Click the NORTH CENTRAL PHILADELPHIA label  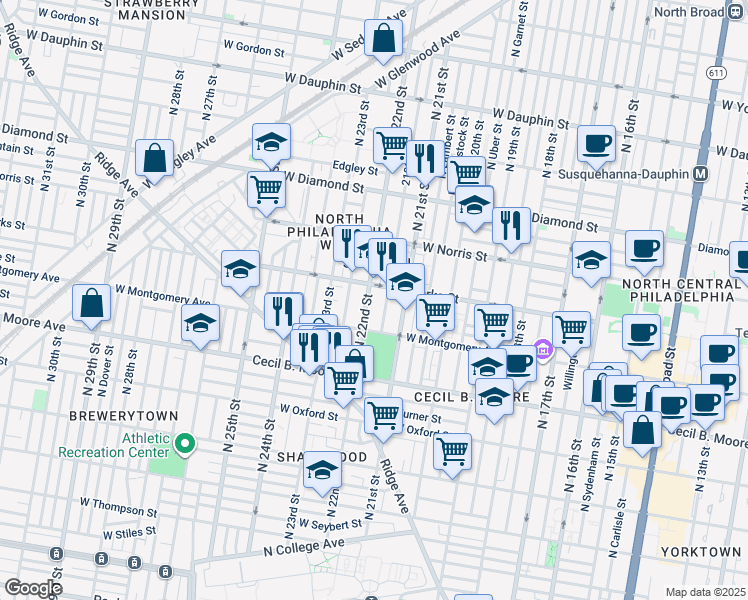(x=682, y=290)
